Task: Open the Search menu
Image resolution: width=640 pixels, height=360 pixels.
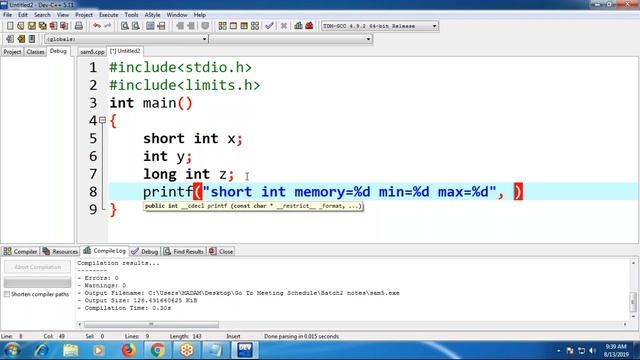Action: (42, 15)
